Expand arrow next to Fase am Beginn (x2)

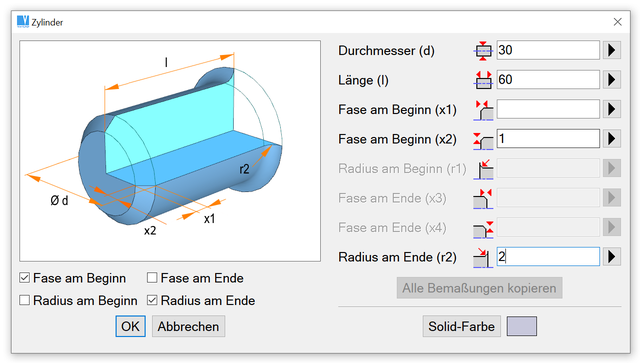[x=611, y=139]
